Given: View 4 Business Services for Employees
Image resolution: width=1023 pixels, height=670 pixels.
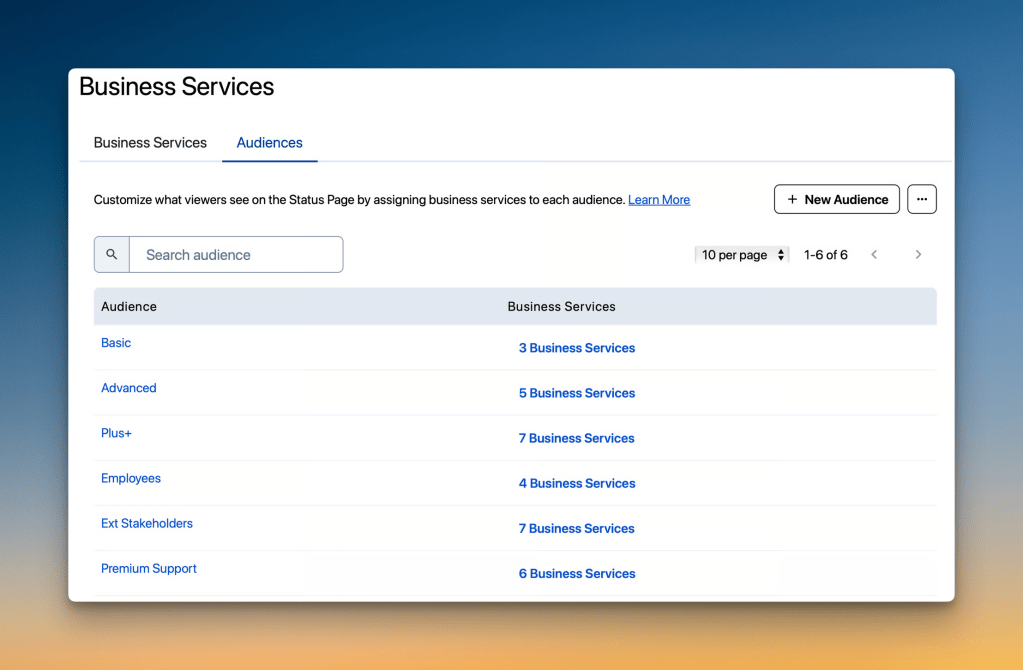Looking at the screenshot, I should 576,483.
